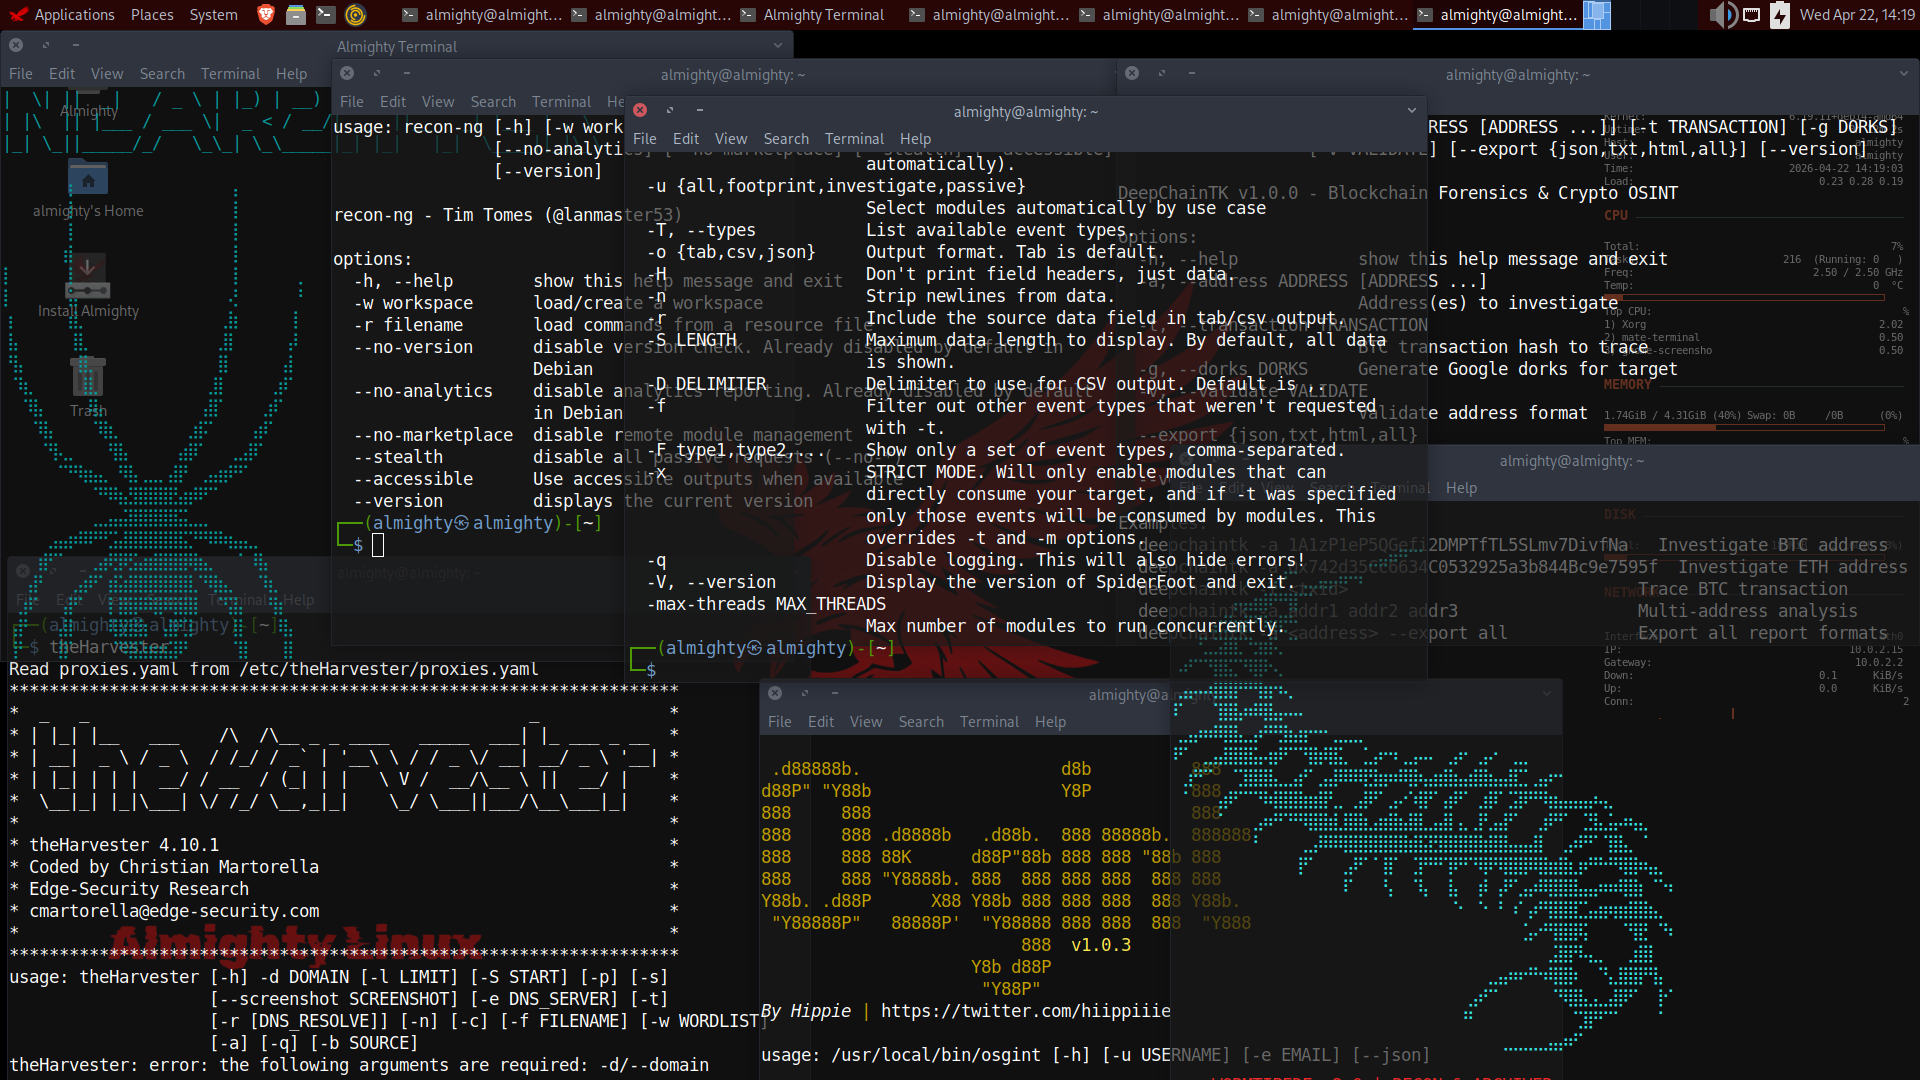The width and height of the screenshot is (1920, 1080).
Task: Open the Applications menu with the bird logo
Action: coord(60,15)
